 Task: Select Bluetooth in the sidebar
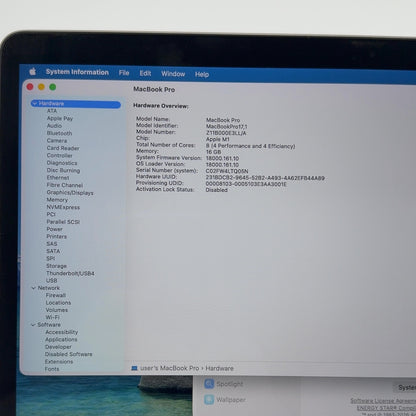(59, 133)
